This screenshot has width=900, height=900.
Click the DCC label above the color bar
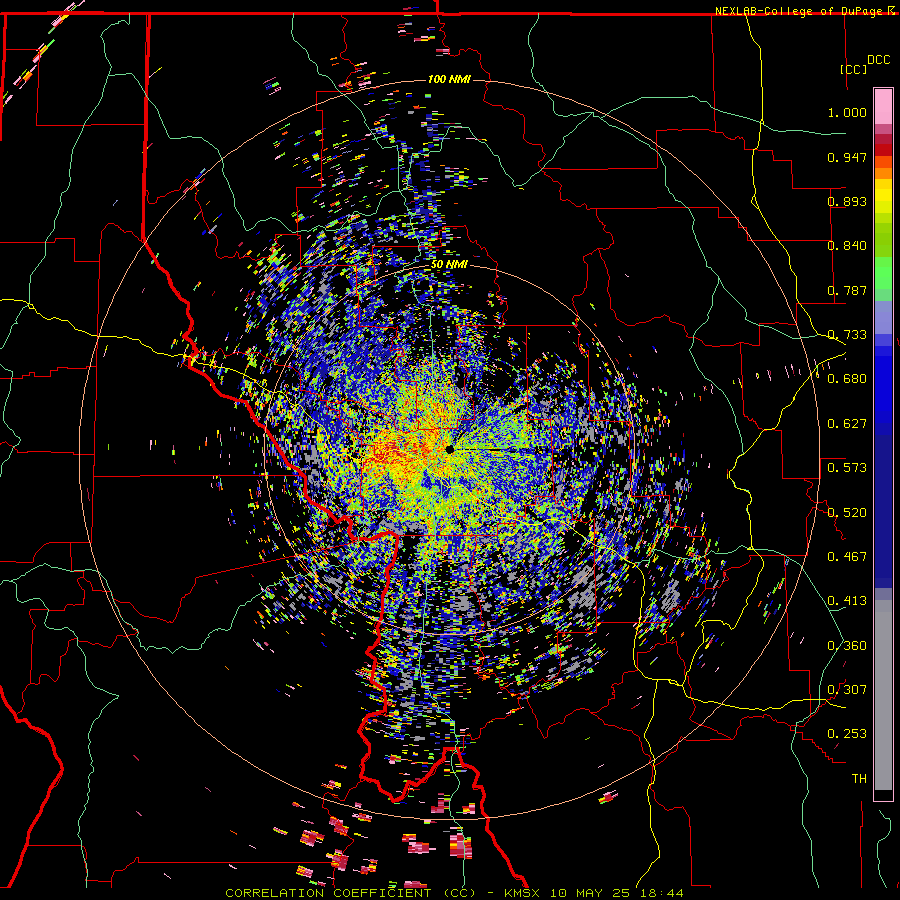(878, 60)
